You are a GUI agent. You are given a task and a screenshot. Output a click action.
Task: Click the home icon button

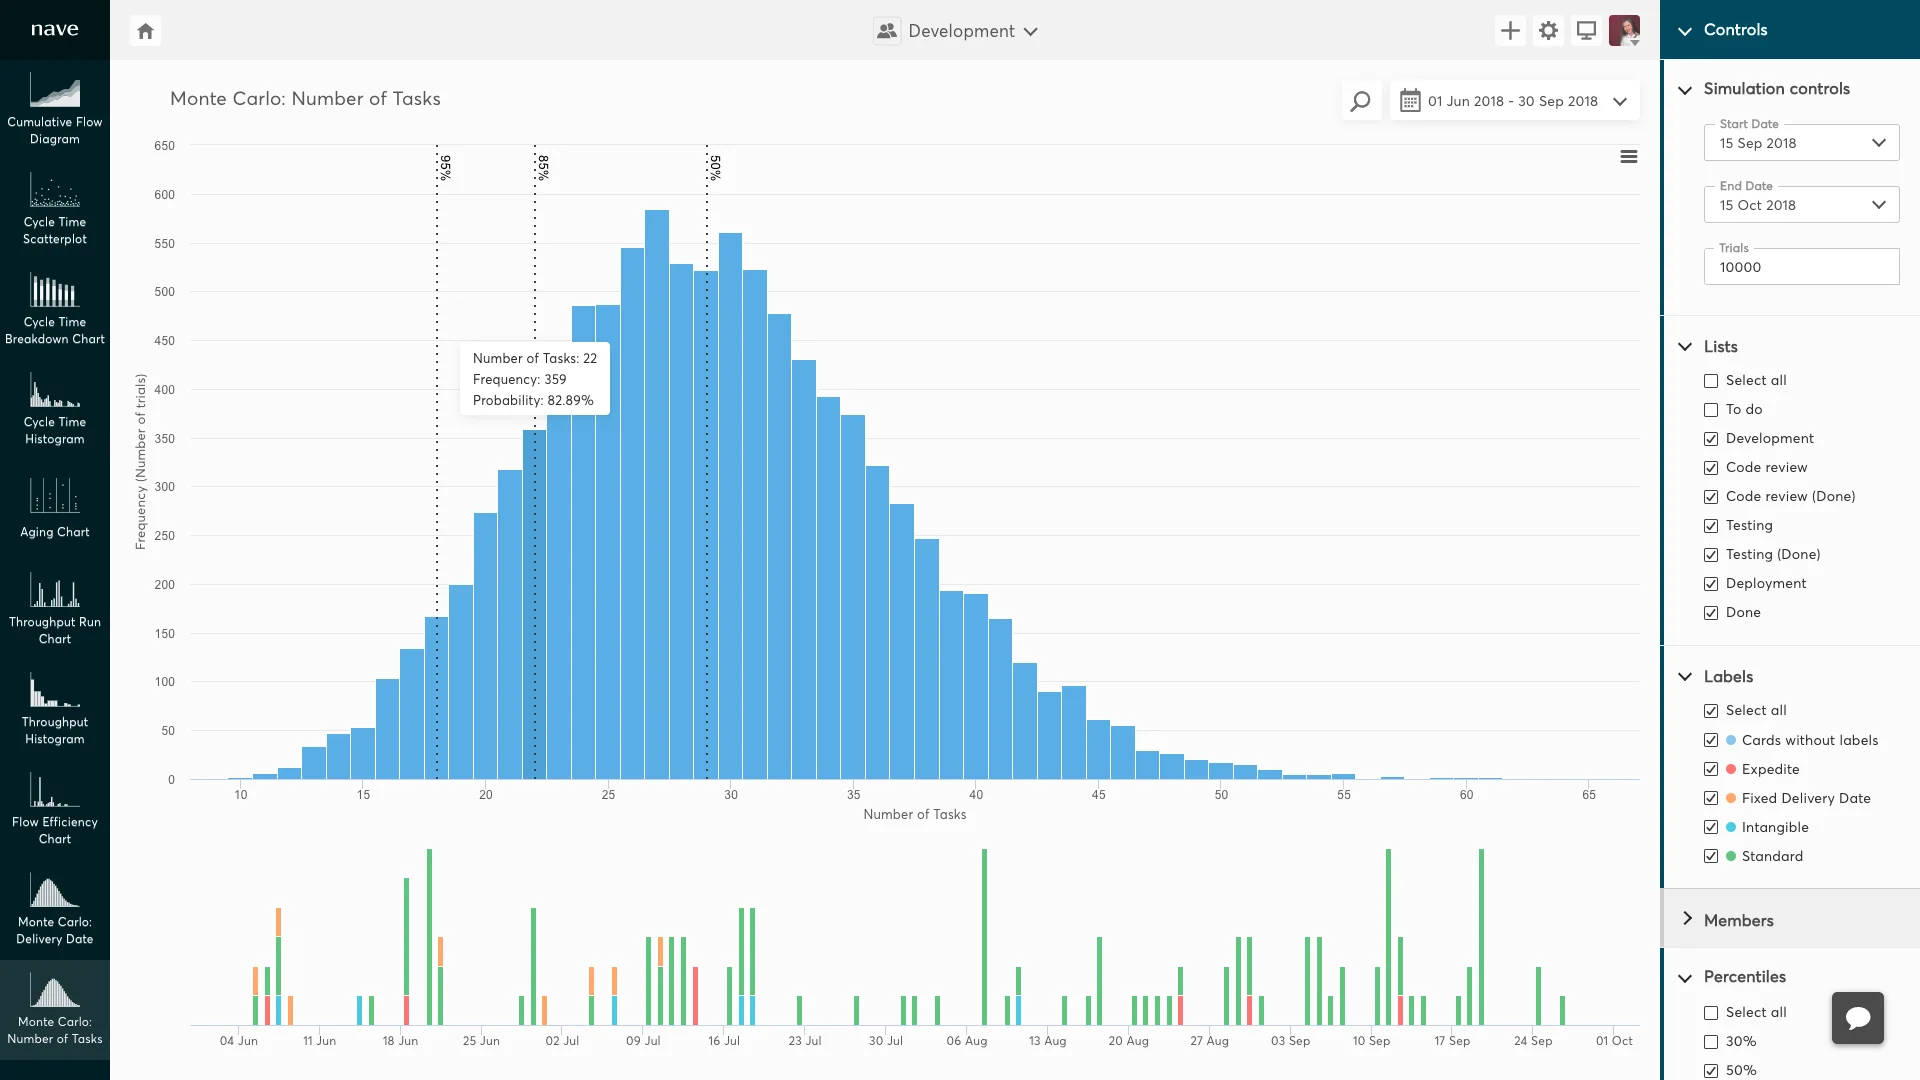pyautogui.click(x=146, y=31)
